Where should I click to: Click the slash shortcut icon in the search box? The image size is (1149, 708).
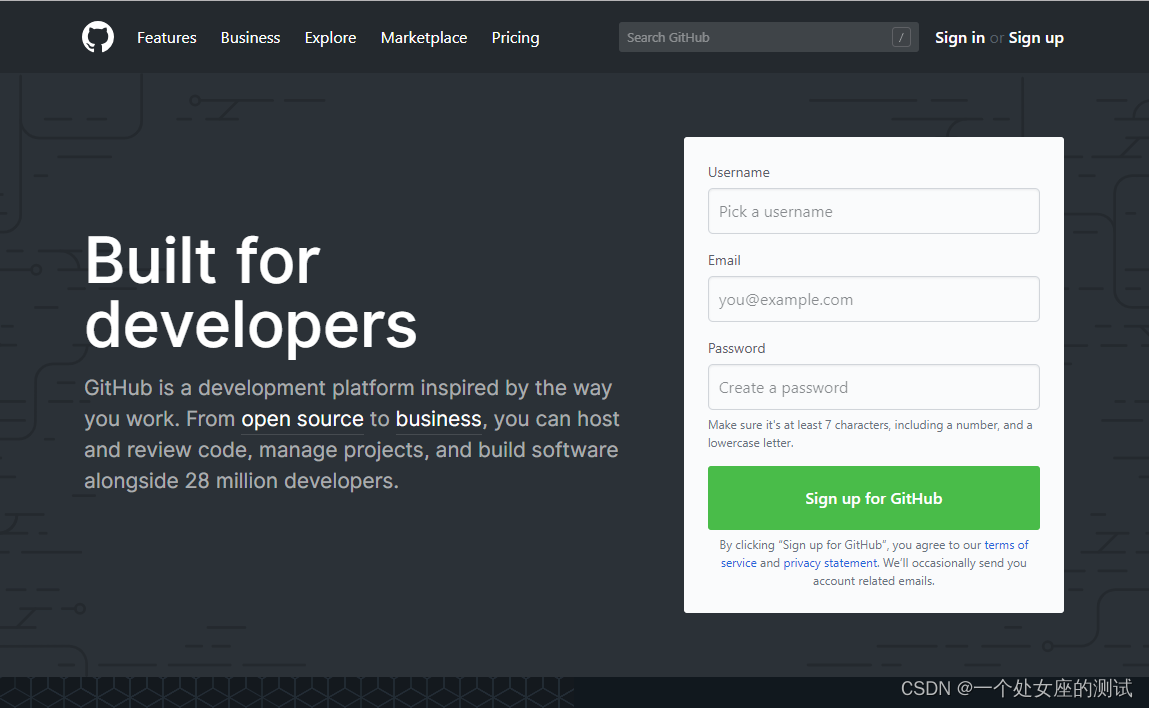pos(901,37)
